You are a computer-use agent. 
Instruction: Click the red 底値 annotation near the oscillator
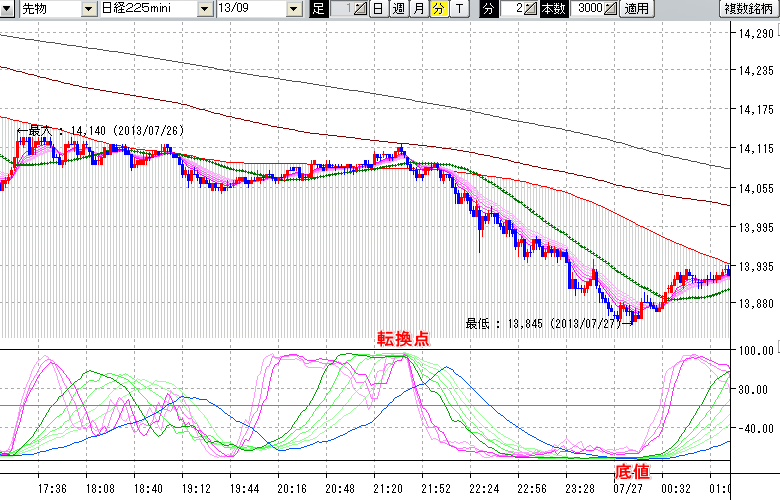coord(632,469)
